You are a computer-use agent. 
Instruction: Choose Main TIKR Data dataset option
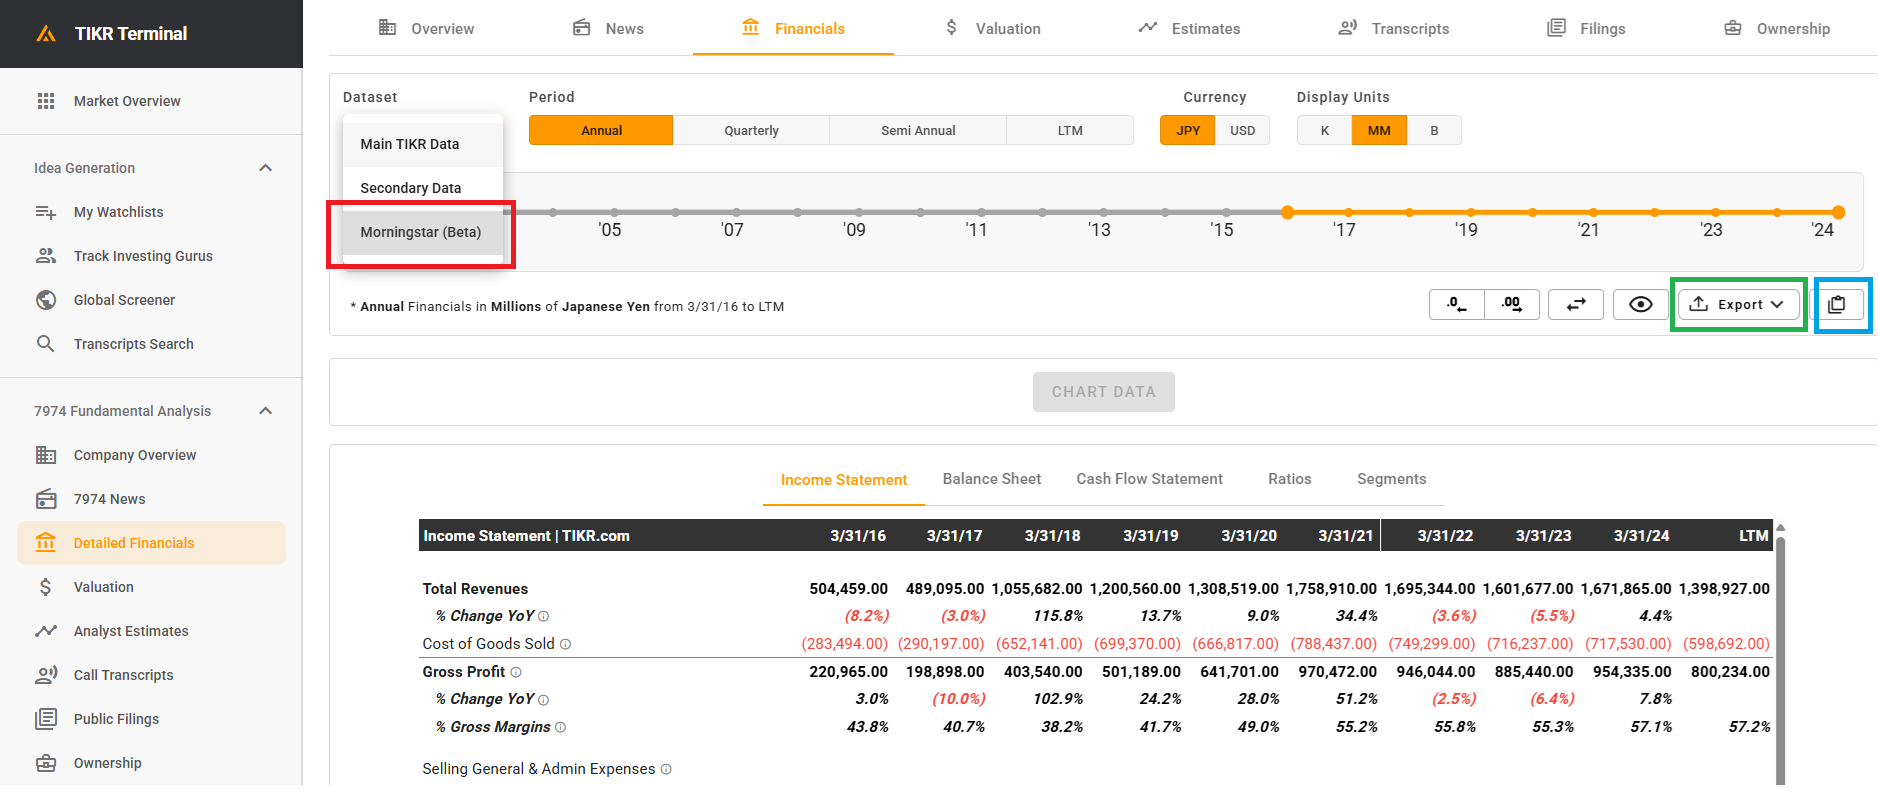pos(423,145)
